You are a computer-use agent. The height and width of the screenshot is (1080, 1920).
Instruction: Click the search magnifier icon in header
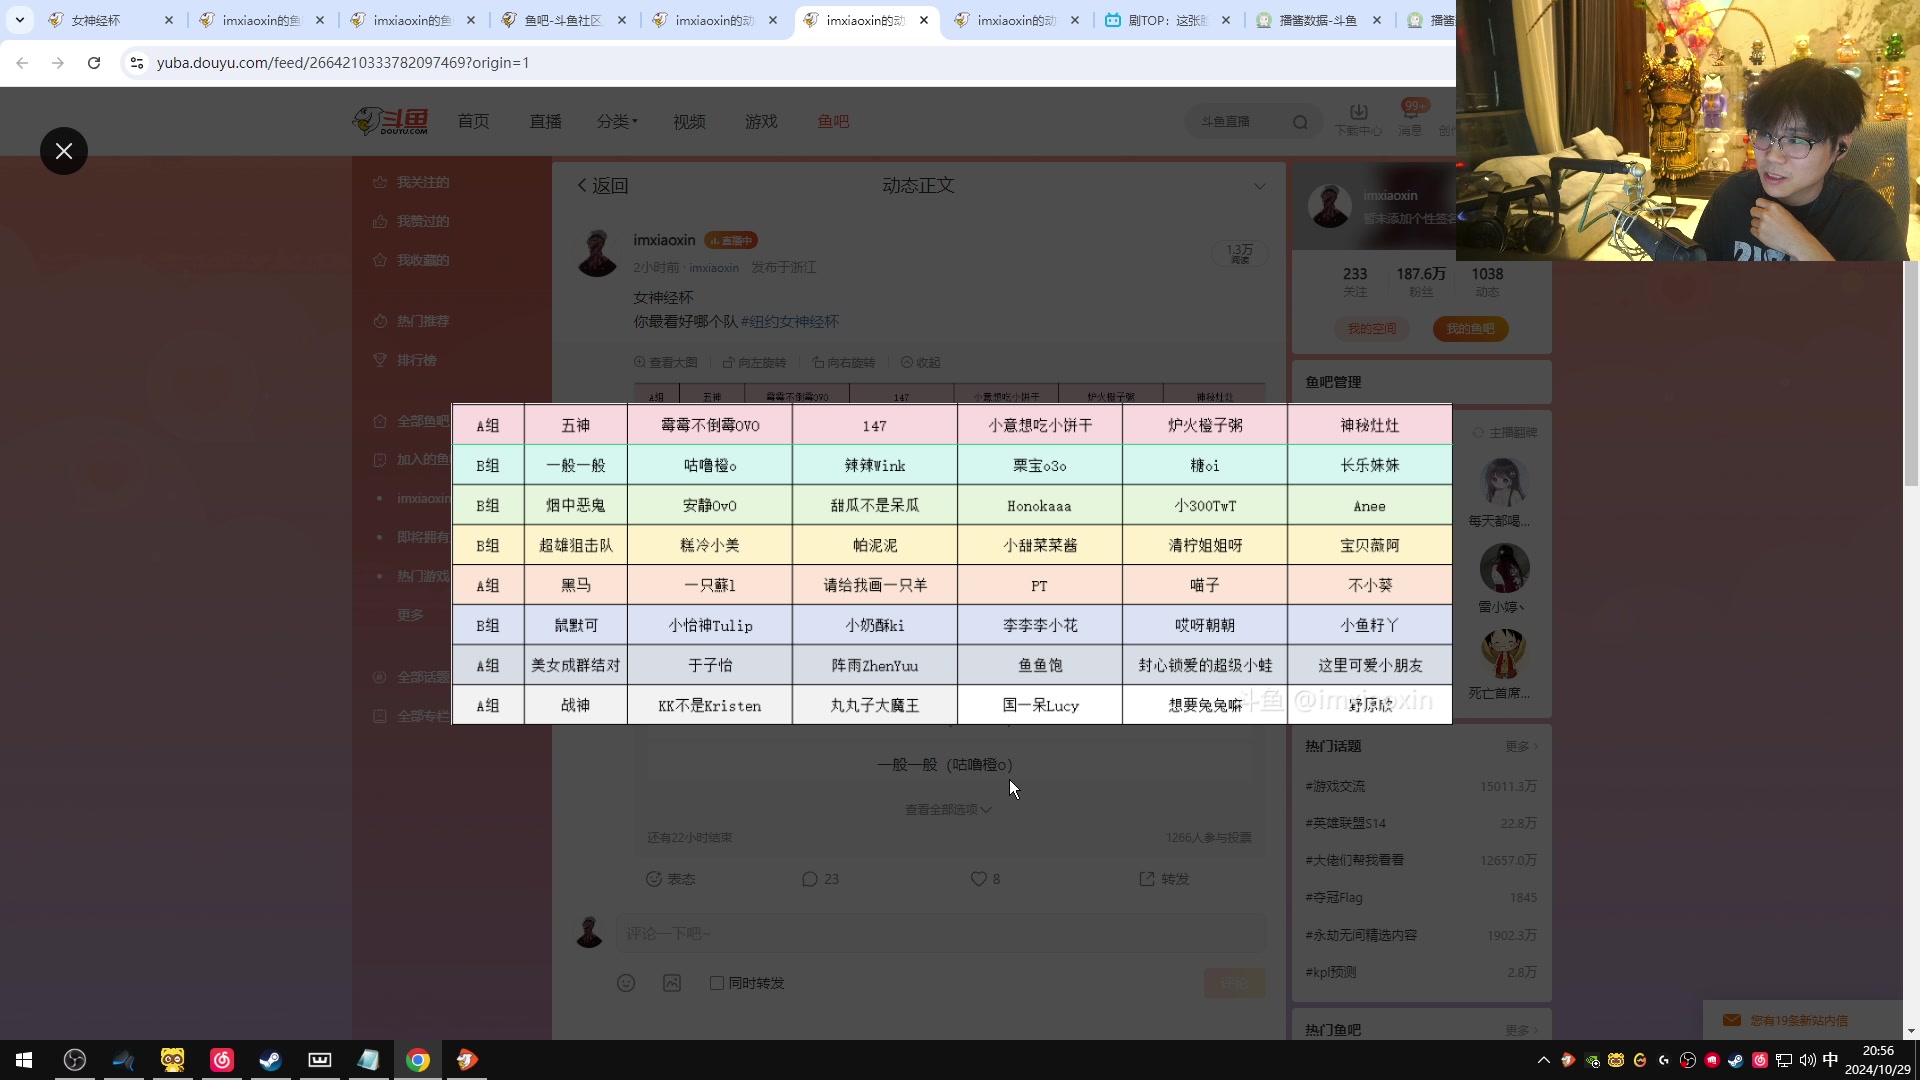tap(1300, 122)
